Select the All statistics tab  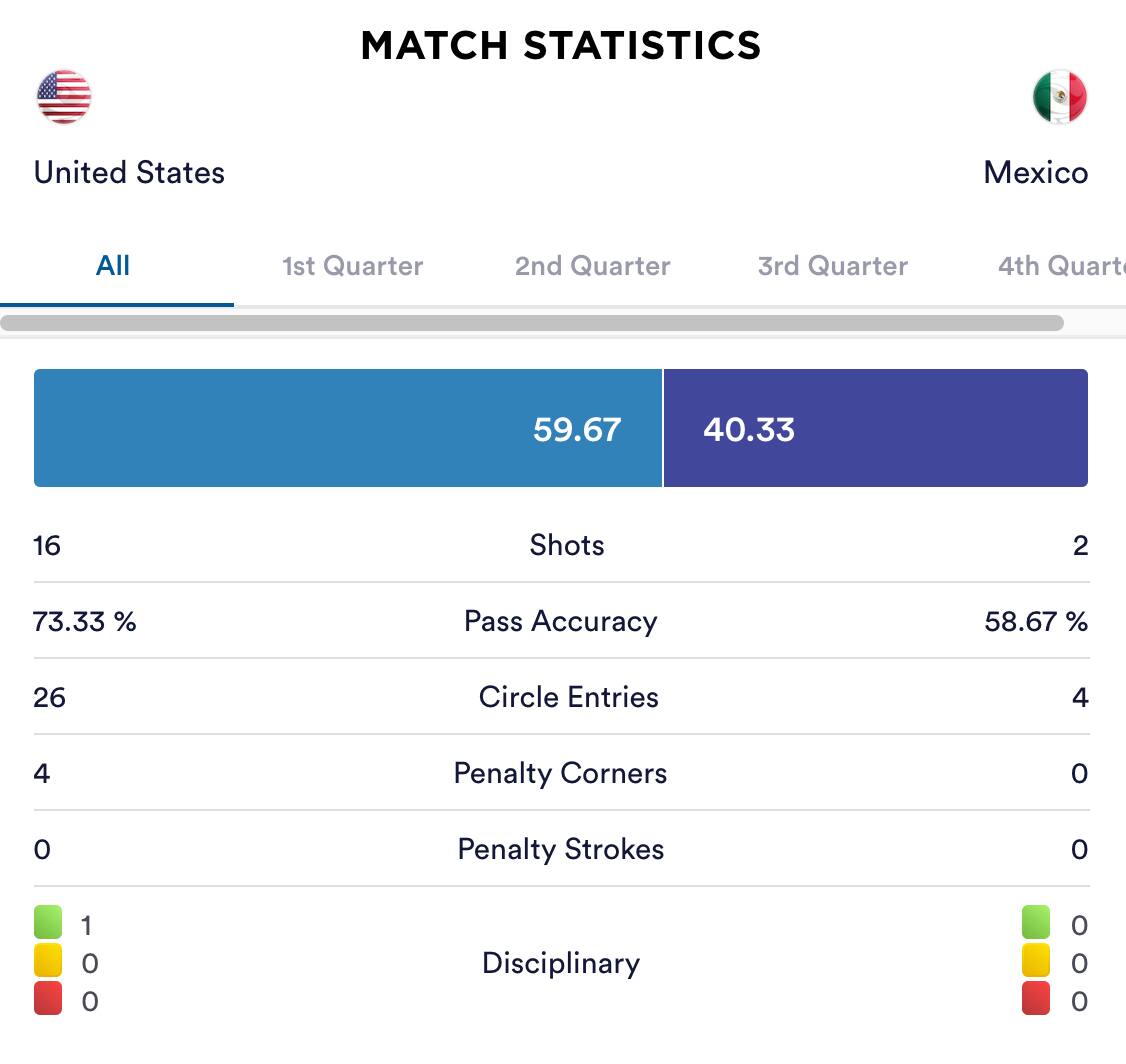point(113,266)
